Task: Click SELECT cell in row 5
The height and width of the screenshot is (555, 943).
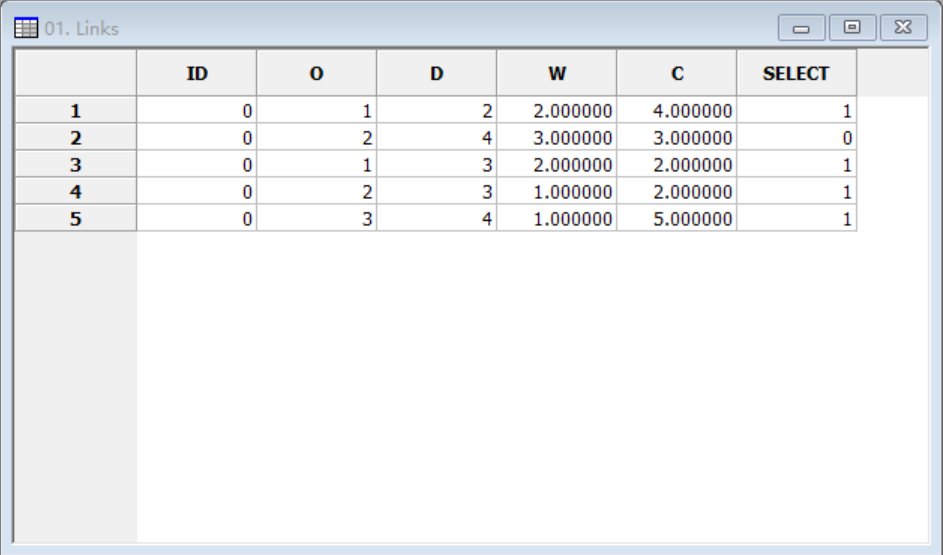Action: pyautogui.click(x=797, y=218)
